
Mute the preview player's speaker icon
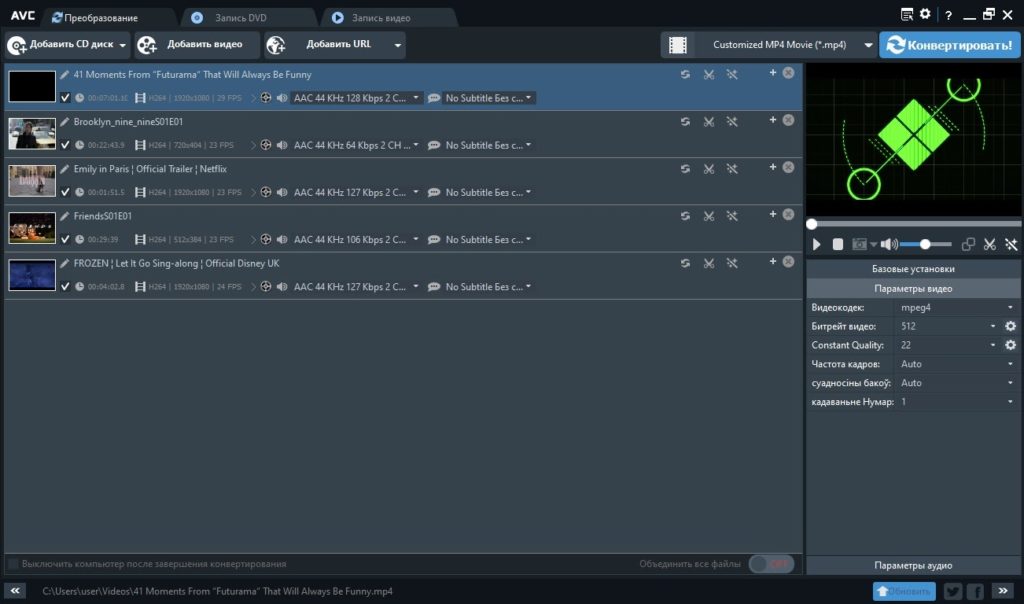pyautogui.click(x=887, y=245)
